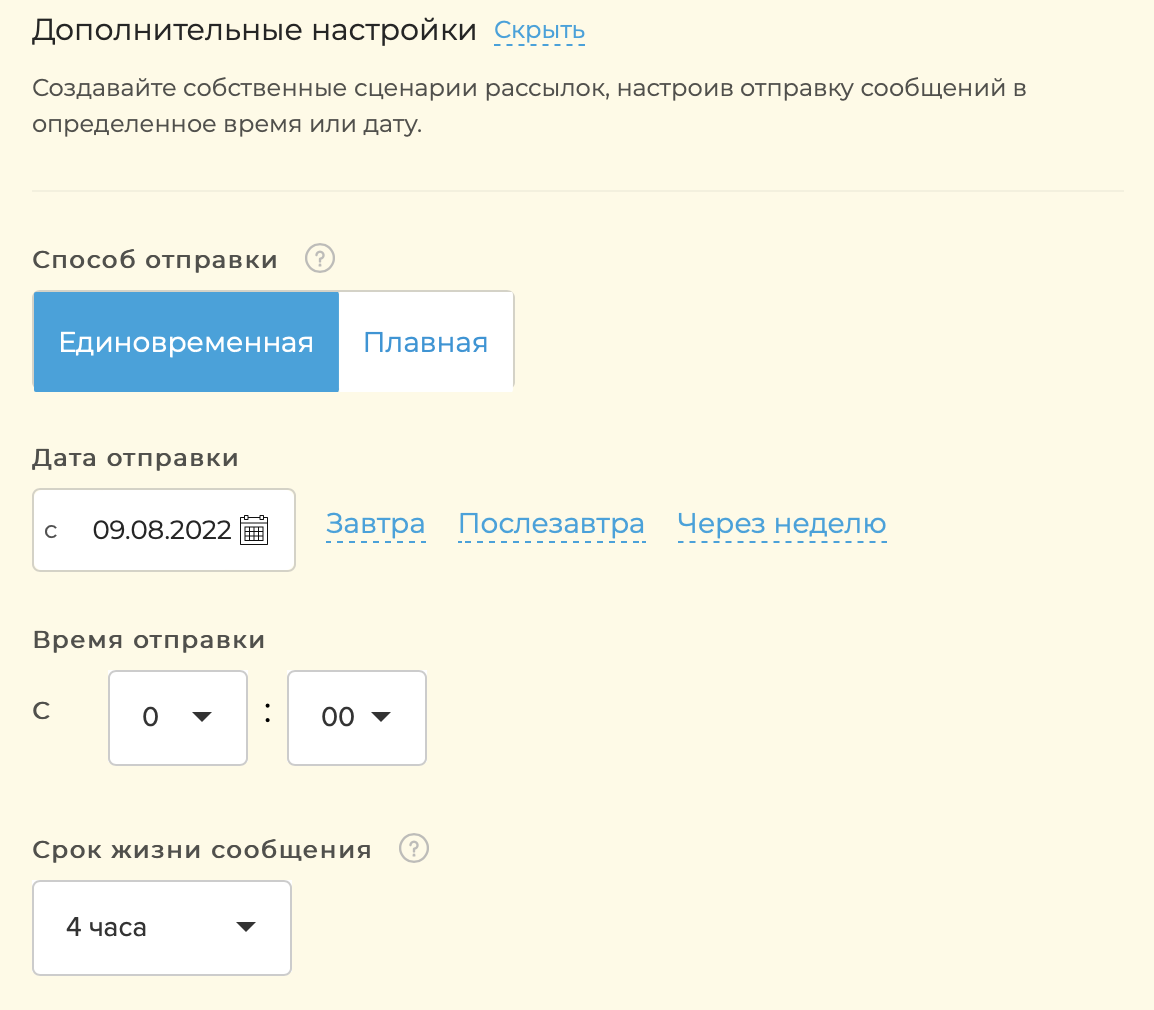Set the send date using the «Завтра» link
The width and height of the screenshot is (1154, 1010).
[x=375, y=522]
